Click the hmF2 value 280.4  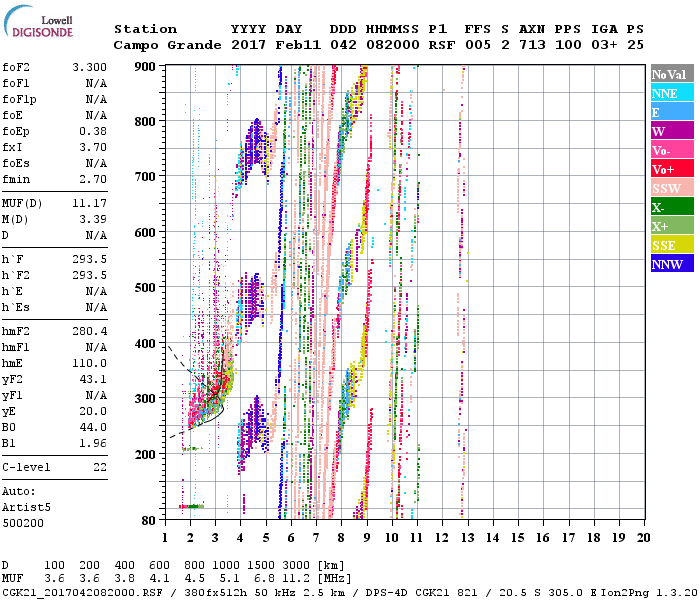pyautogui.click(x=89, y=331)
